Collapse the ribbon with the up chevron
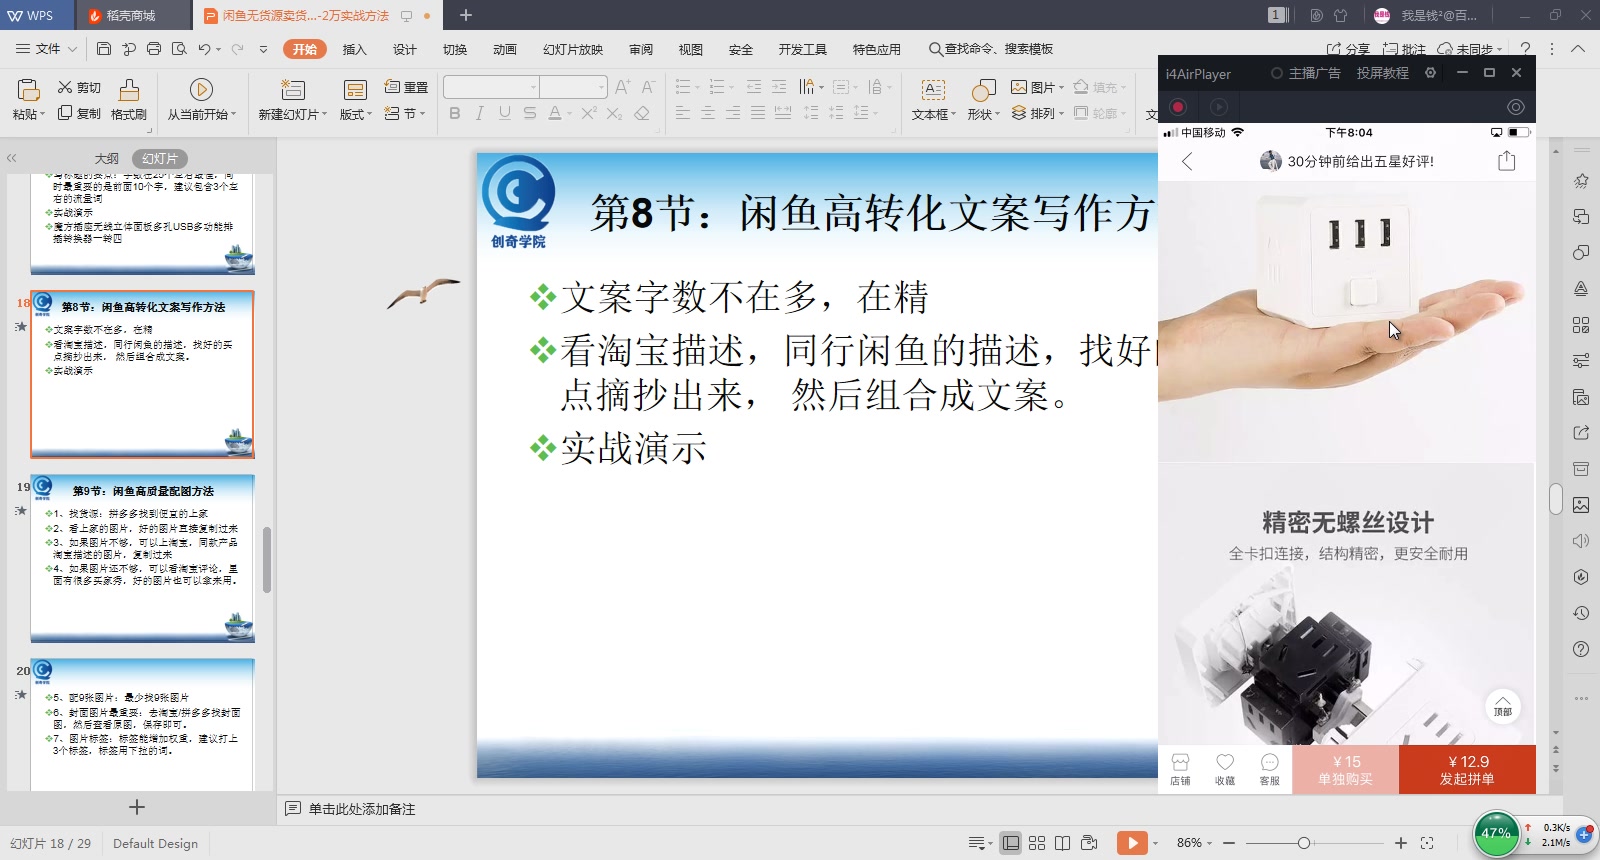 click(1578, 48)
